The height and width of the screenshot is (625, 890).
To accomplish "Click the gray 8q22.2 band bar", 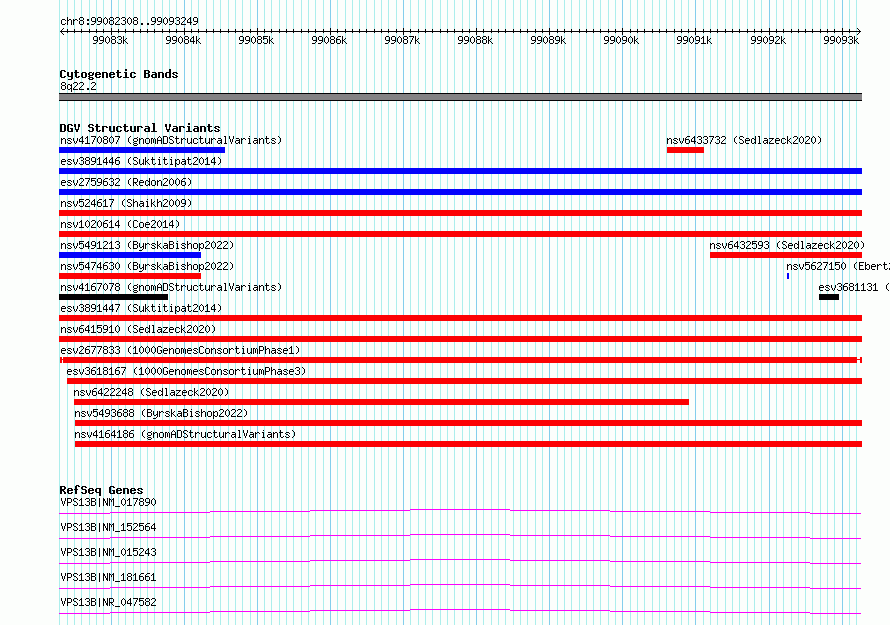I will (460, 97).
